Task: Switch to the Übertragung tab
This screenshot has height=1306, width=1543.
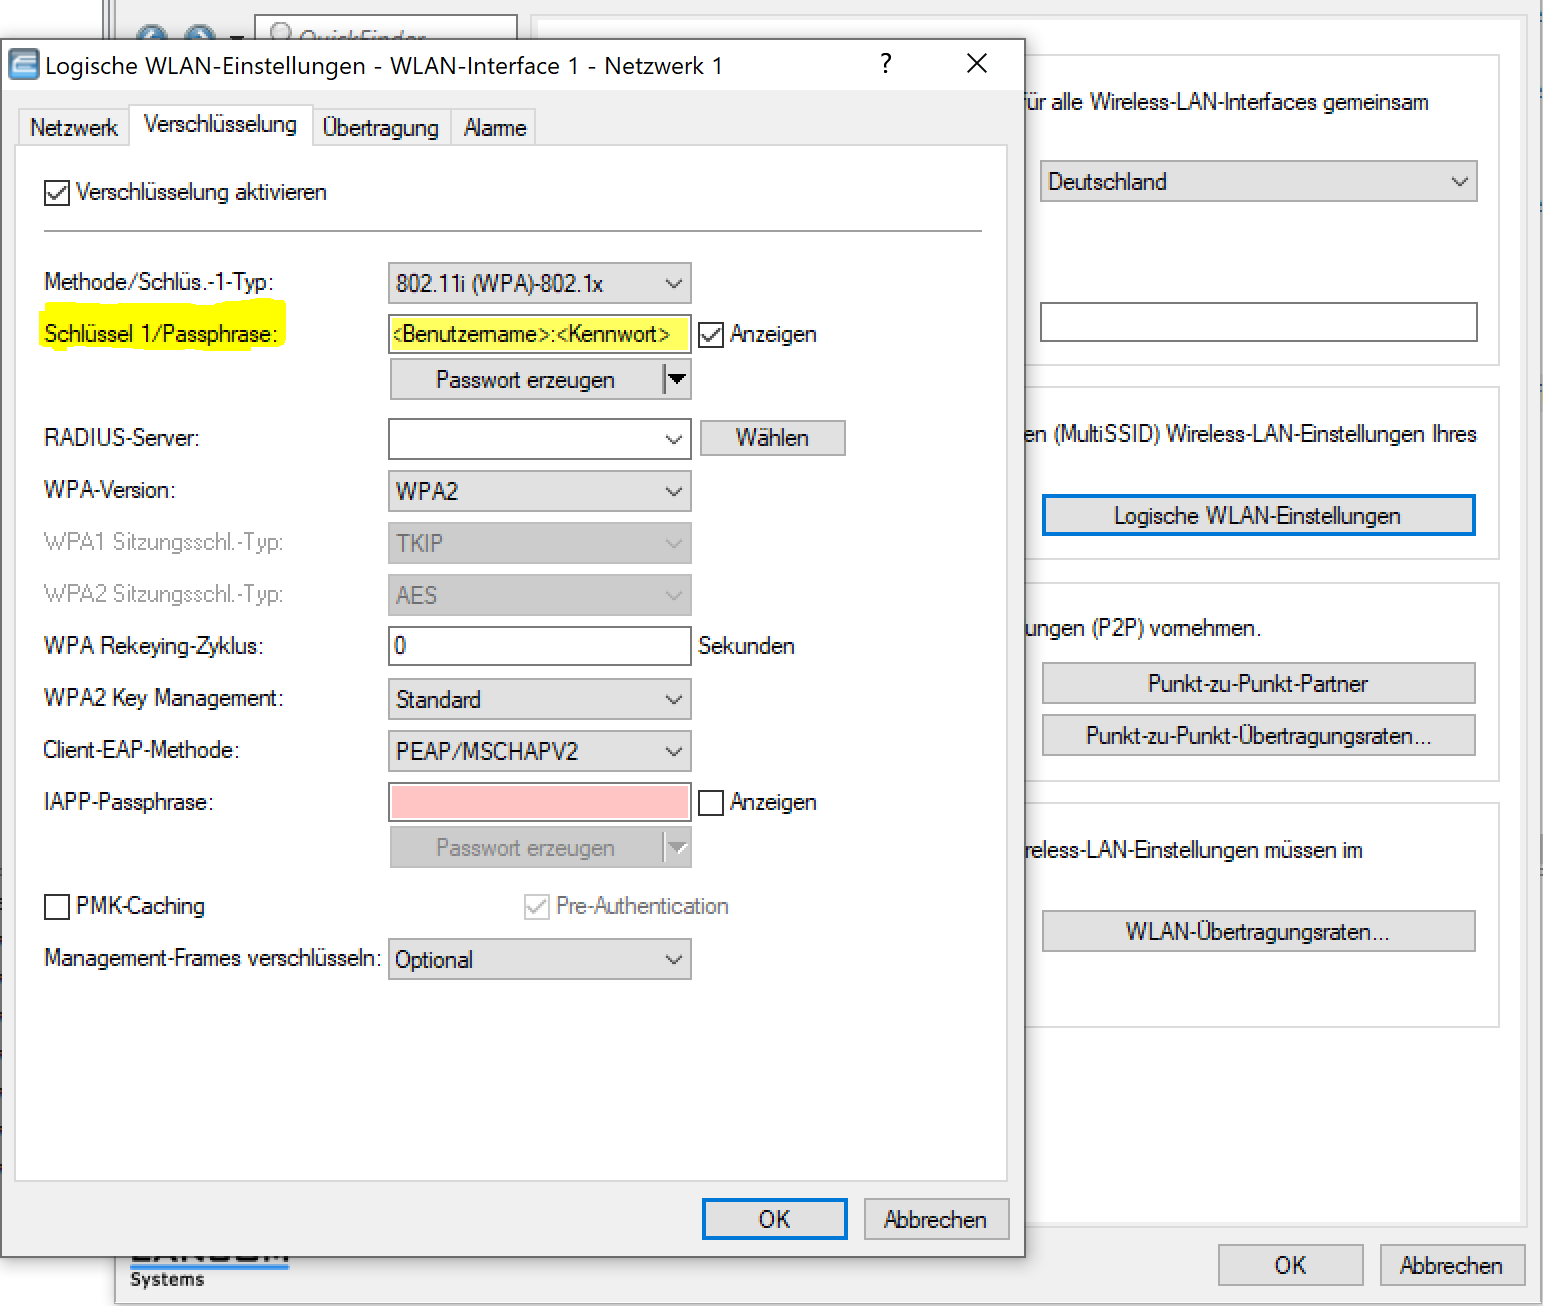Action: pos(380,128)
